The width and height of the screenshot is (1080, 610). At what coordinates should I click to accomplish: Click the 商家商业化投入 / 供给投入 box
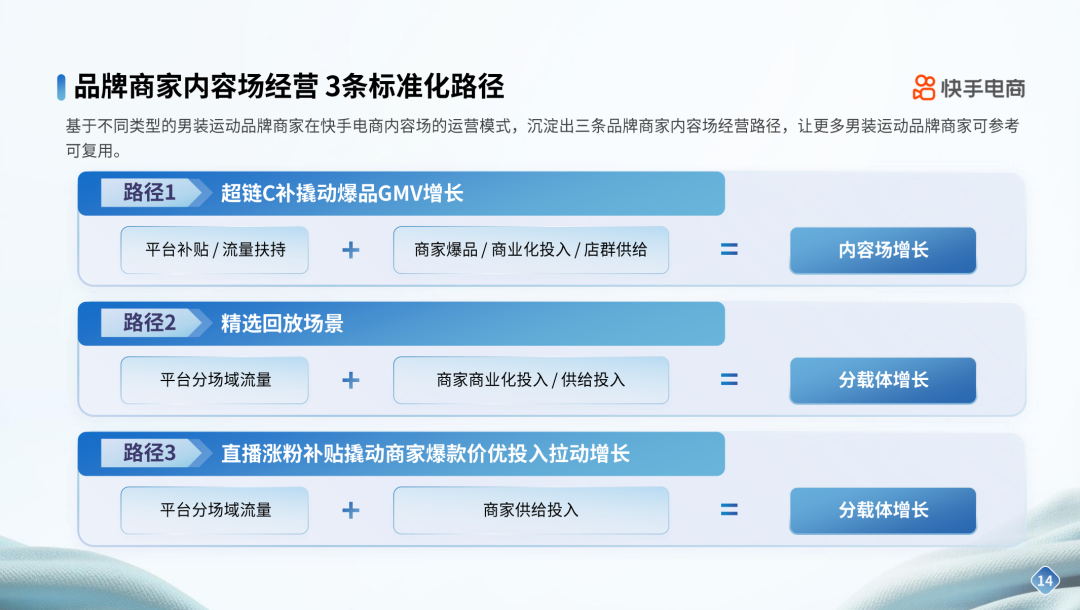531,380
